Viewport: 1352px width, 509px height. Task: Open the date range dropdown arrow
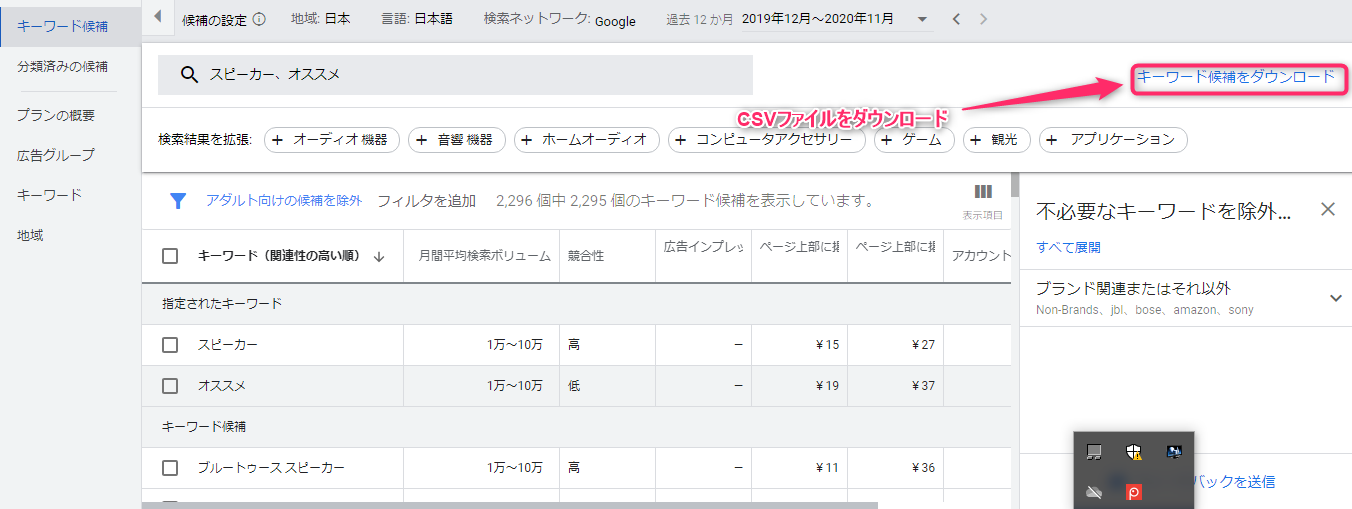[x=922, y=19]
